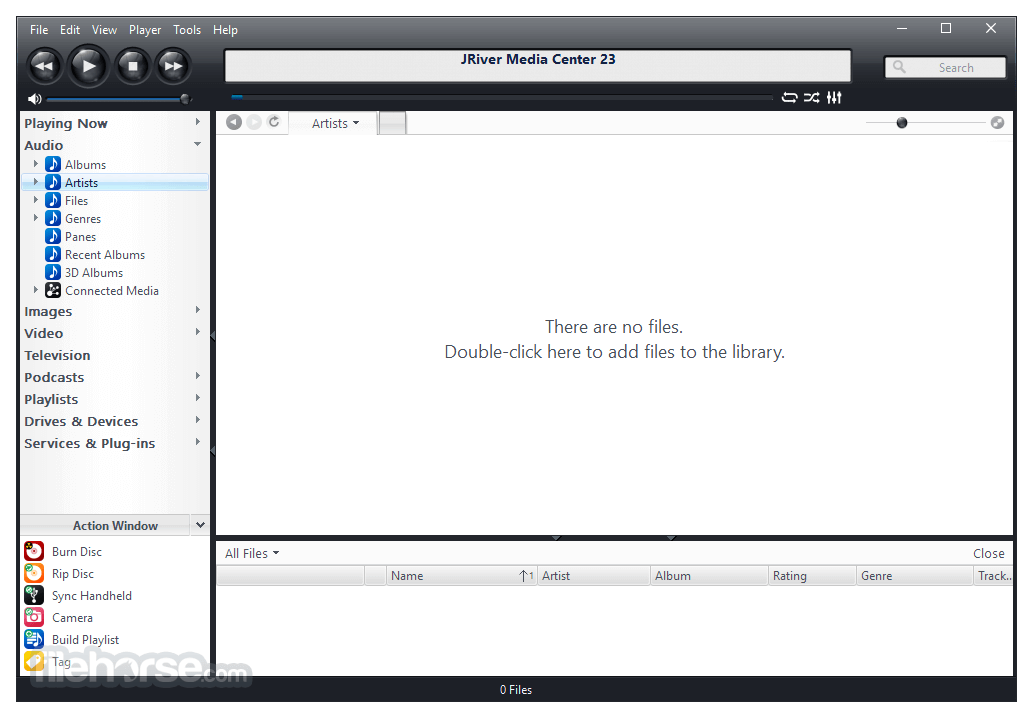Viewport: 1034px width, 718px height.
Task: Open the Artists view dropdown
Action: [335, 123]
